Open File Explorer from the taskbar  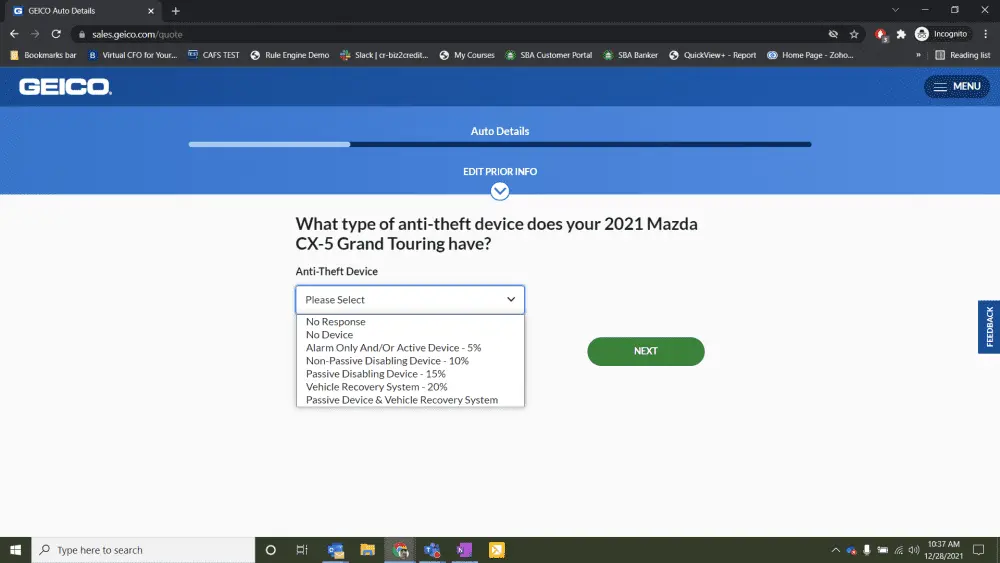tap(367, 550)
